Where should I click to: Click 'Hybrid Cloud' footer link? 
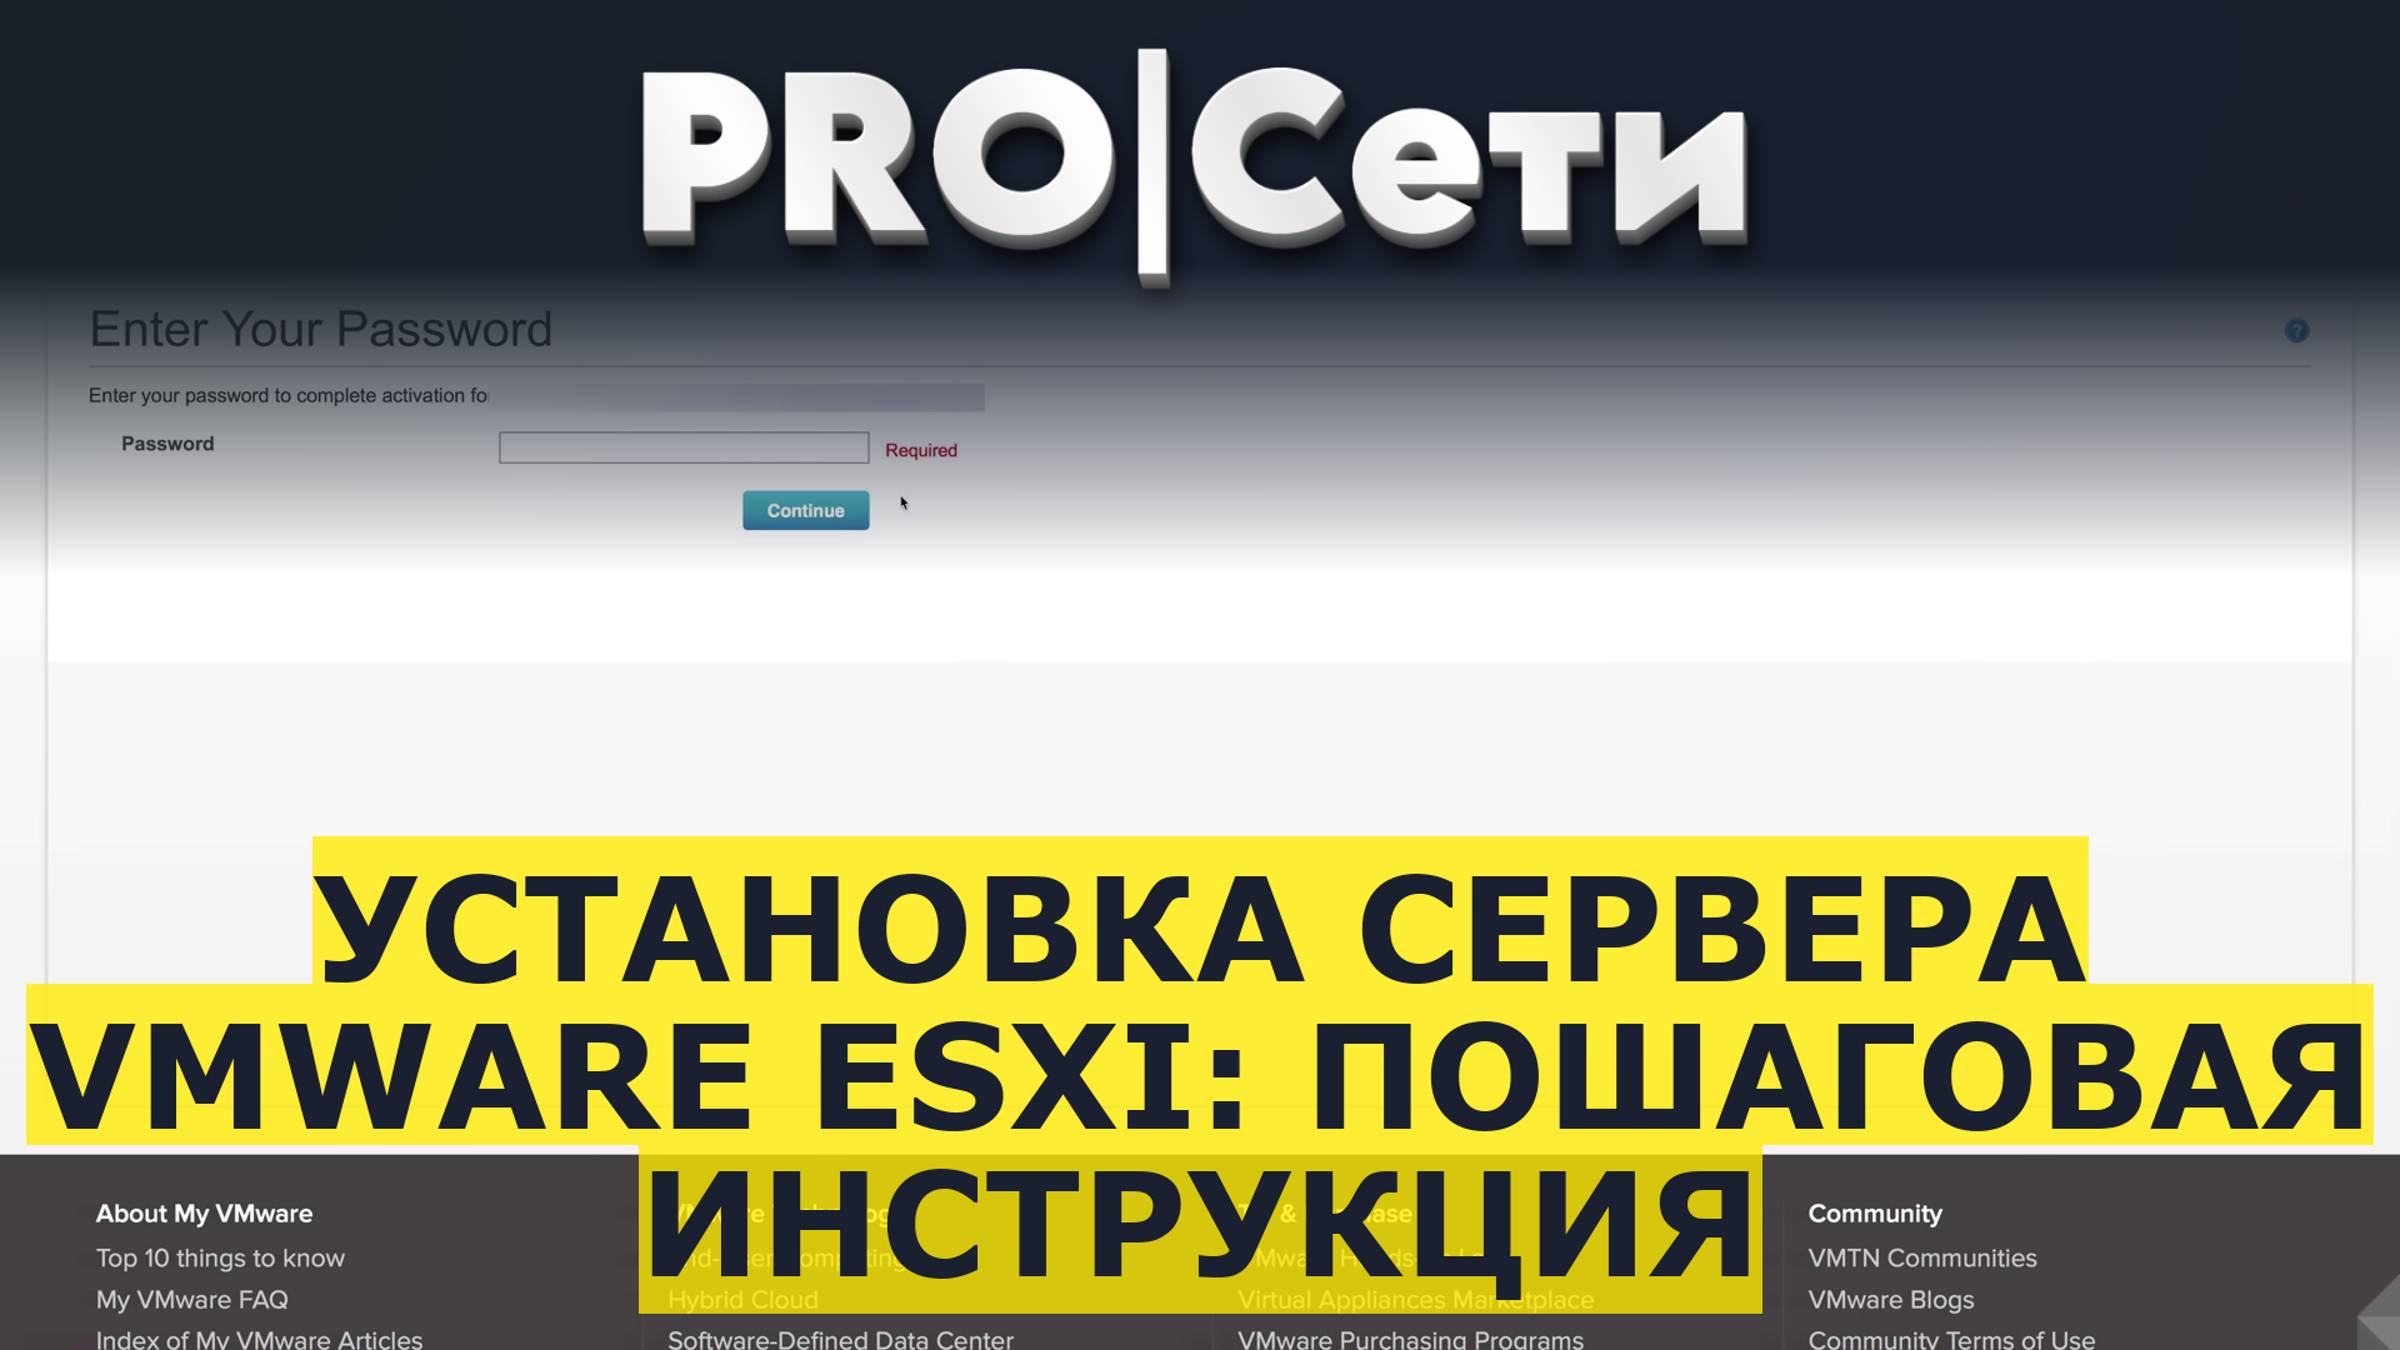(x=743, y=1299)
